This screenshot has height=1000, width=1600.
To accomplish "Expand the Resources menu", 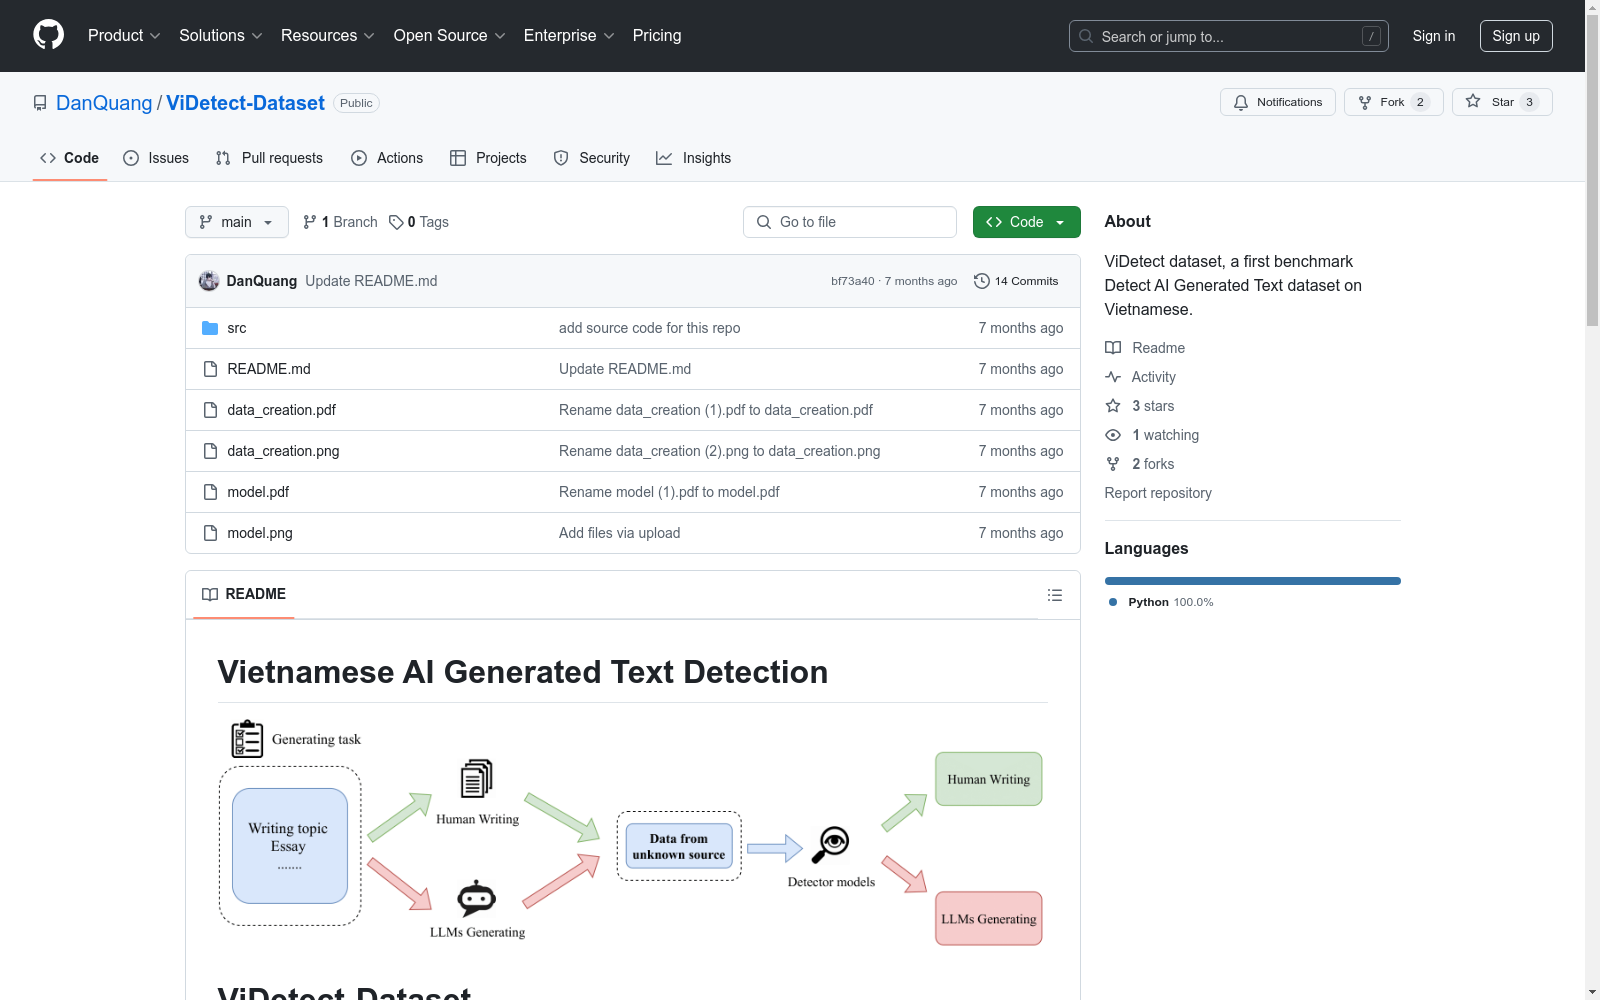I will 328,35.
